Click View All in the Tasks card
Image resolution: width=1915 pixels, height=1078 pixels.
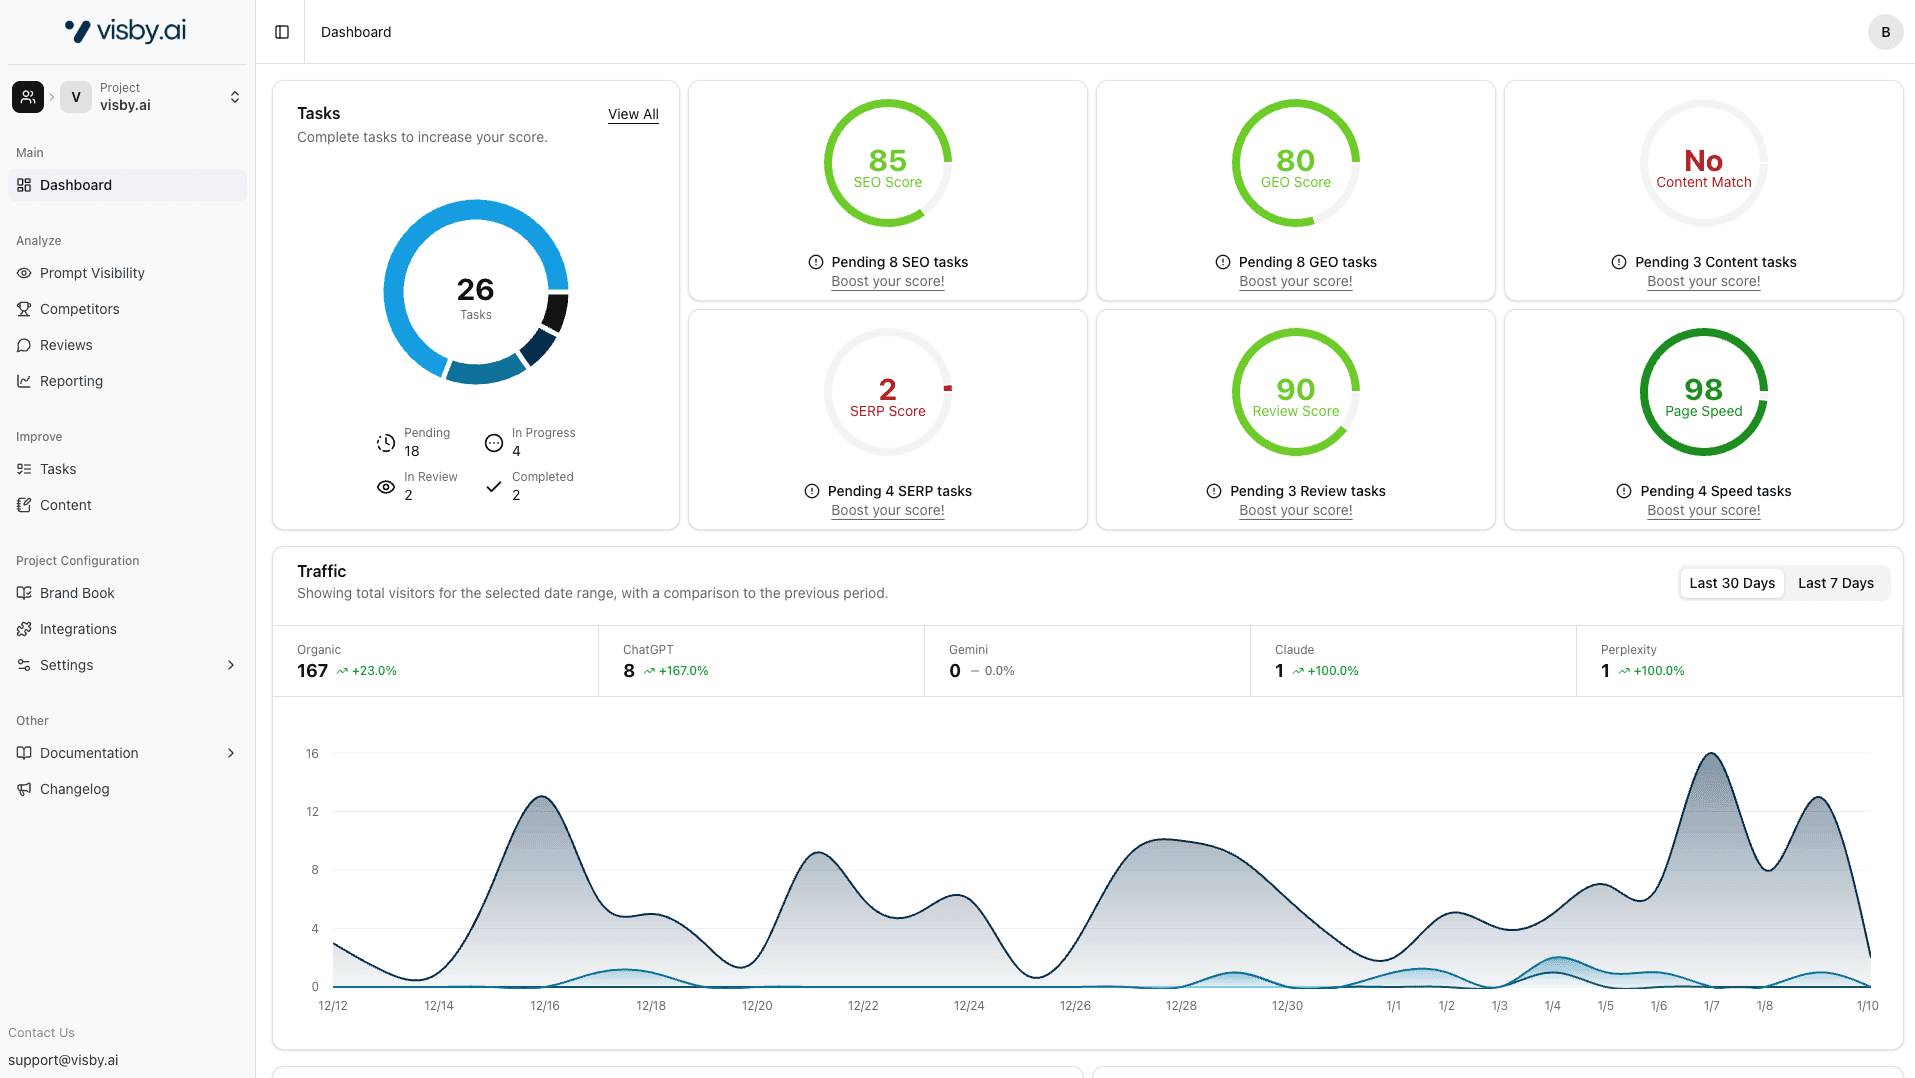pos(632,114)
